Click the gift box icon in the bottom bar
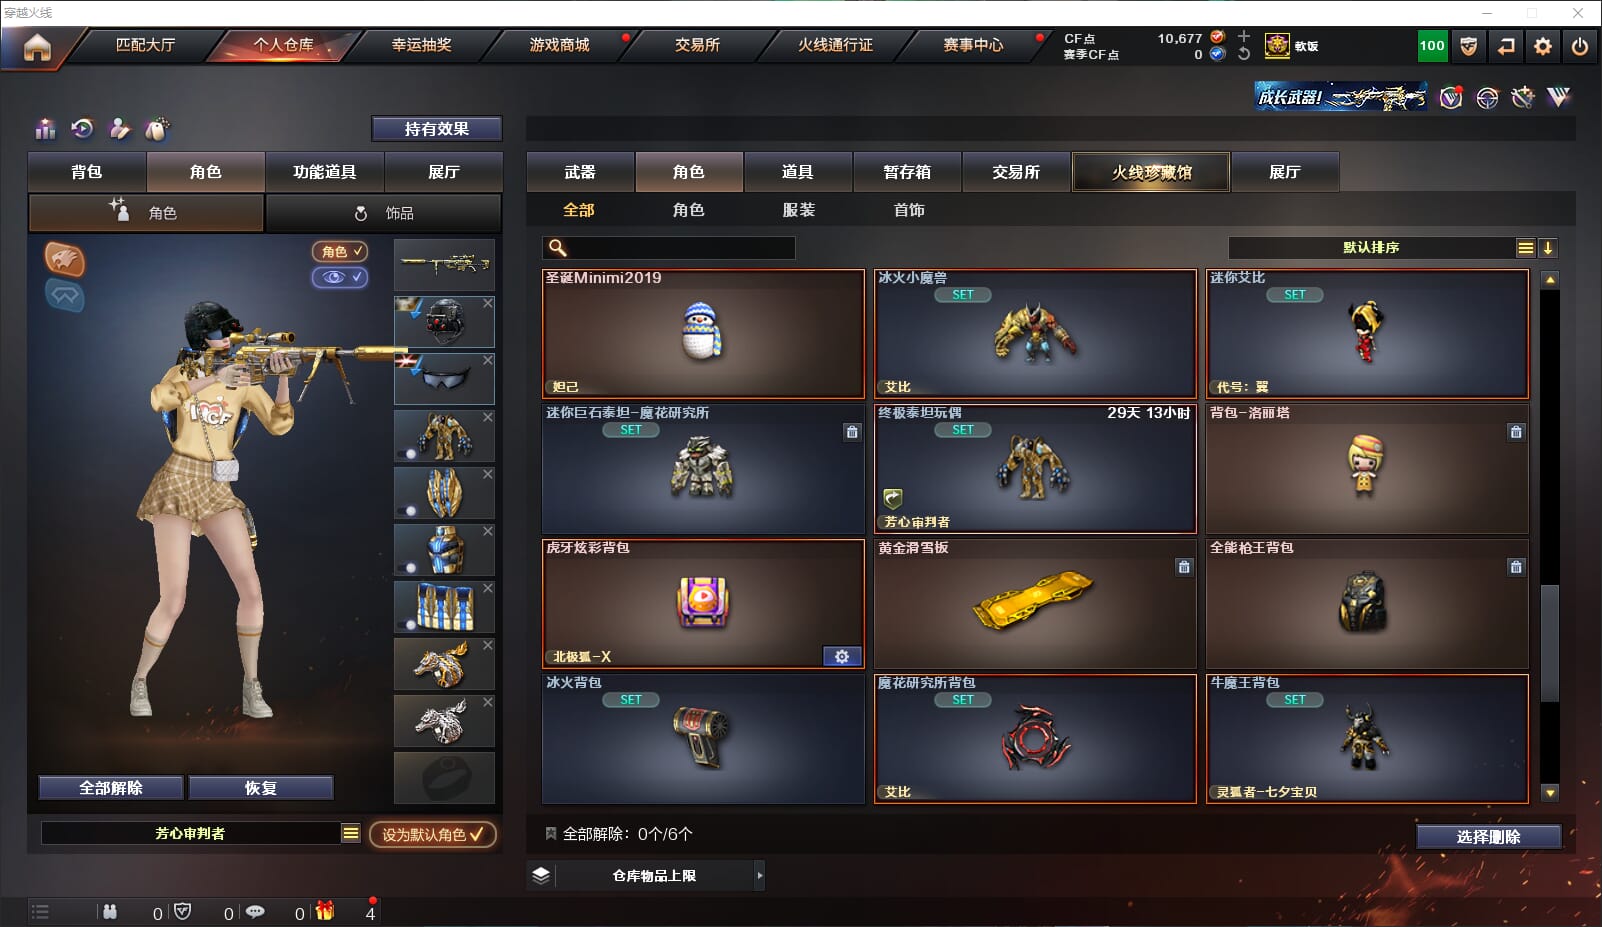The width and height of the screenshot is (1602, 927). [325, 911]
